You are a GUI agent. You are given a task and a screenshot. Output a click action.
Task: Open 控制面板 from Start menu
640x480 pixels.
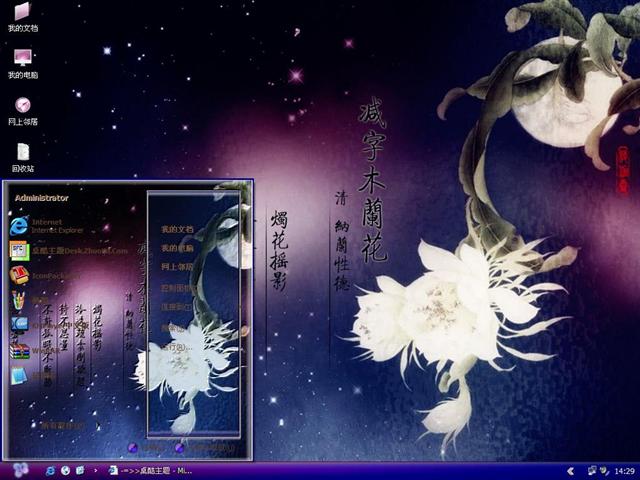[x=177, y=287]
